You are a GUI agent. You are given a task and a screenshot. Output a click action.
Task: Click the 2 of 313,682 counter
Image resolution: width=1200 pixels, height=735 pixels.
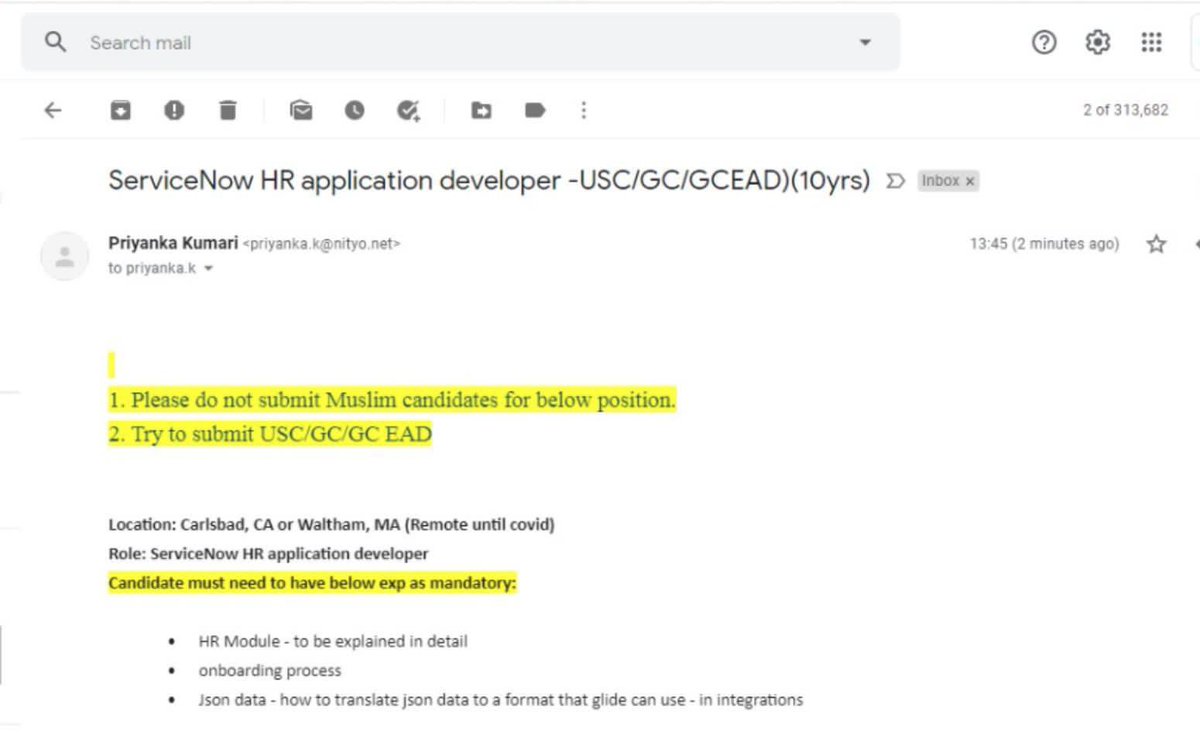1126,110
